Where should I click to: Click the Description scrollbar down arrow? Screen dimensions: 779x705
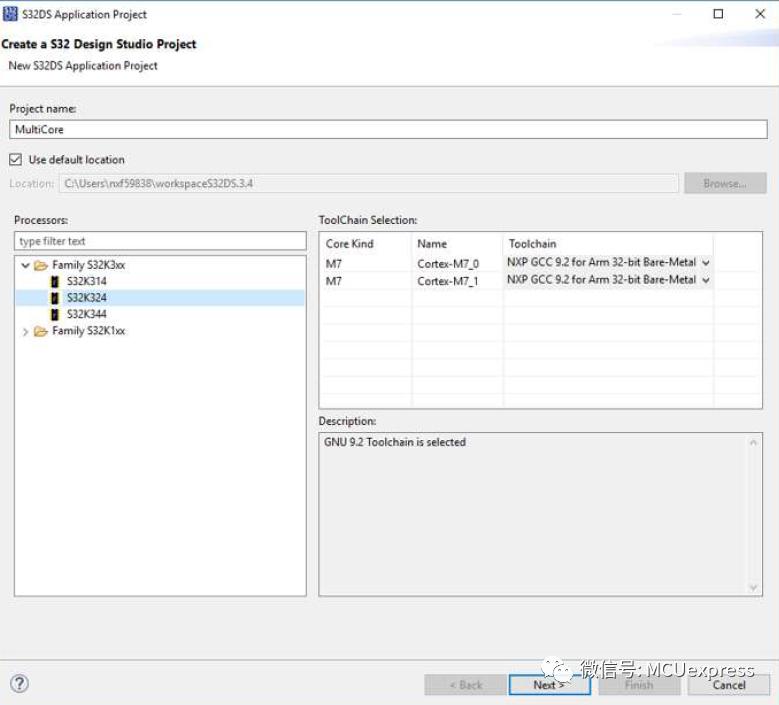(x=753, y=588)
